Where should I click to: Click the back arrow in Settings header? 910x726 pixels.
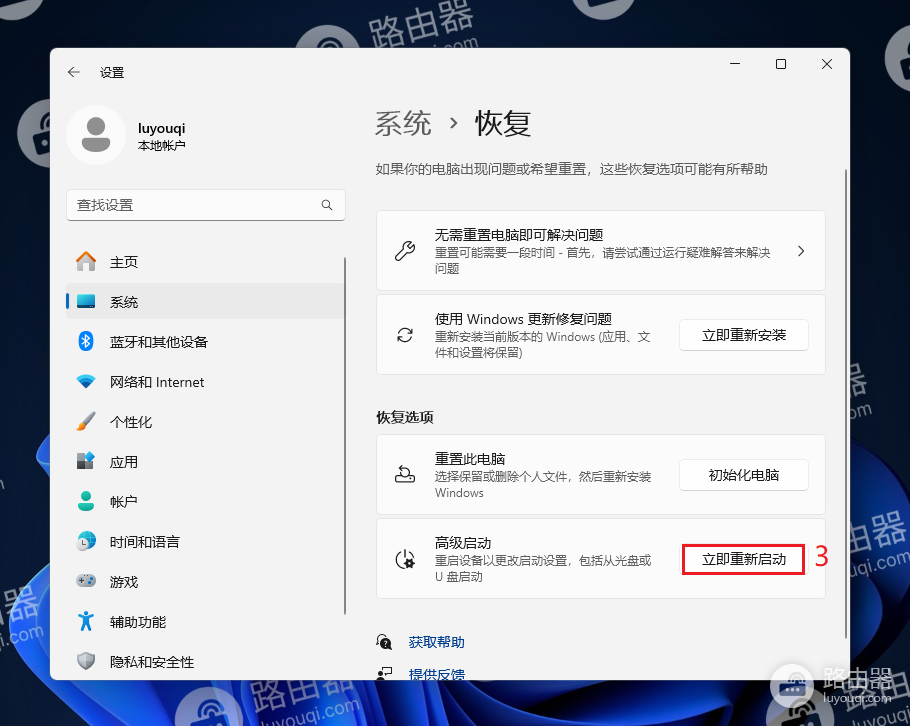tap(74, 72)
